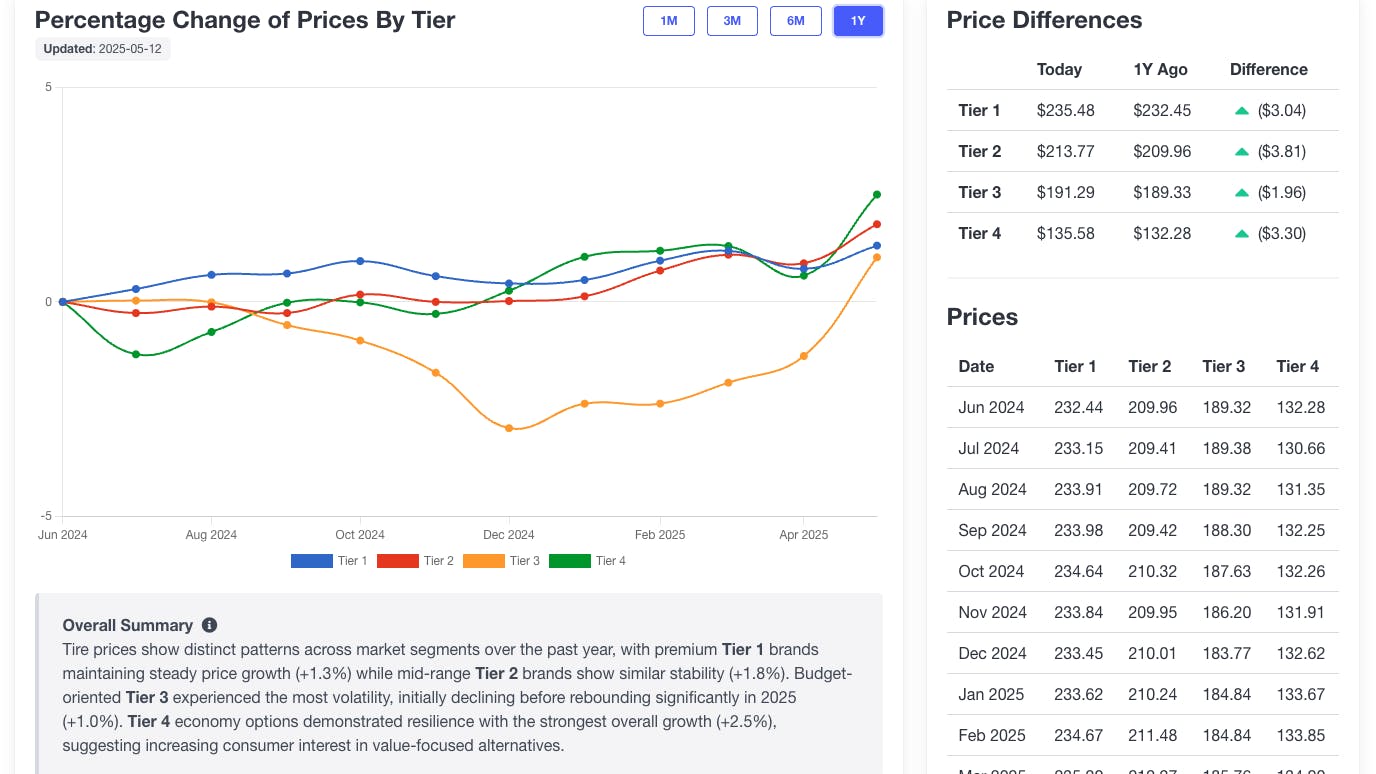Select the Dec 2024 row in the Prices table
This screenshot has height=774, width=1376.
(x=1140, y=653)
